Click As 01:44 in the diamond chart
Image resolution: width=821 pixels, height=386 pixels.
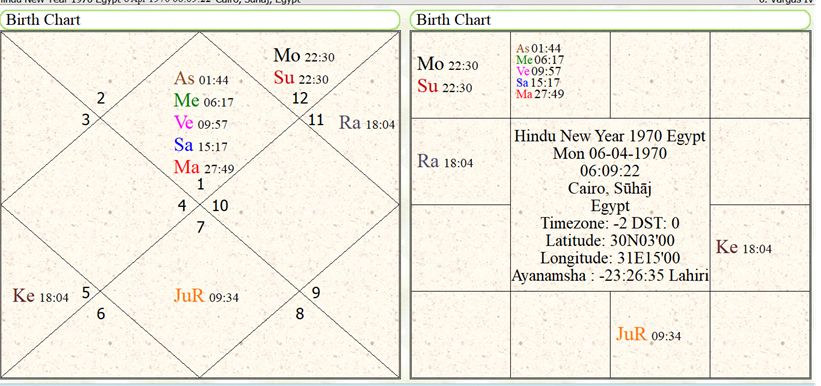201,79
